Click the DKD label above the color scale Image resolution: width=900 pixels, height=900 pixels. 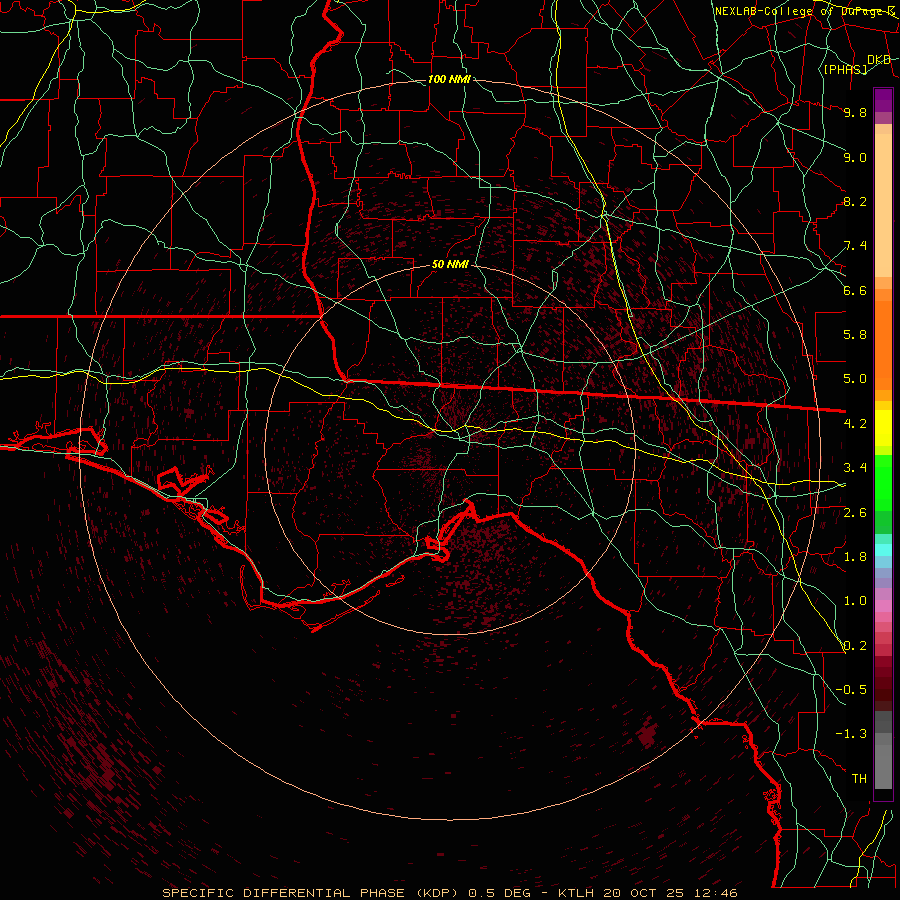pos(879,60)
